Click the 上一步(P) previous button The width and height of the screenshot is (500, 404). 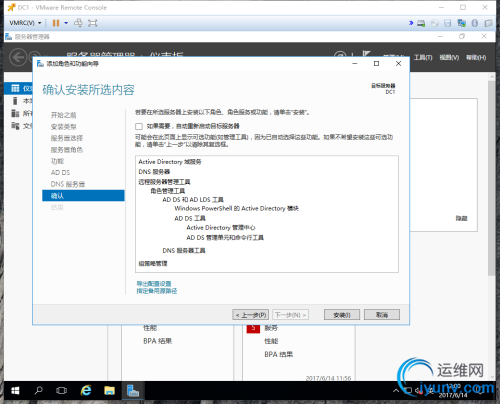tap(251, 315)
